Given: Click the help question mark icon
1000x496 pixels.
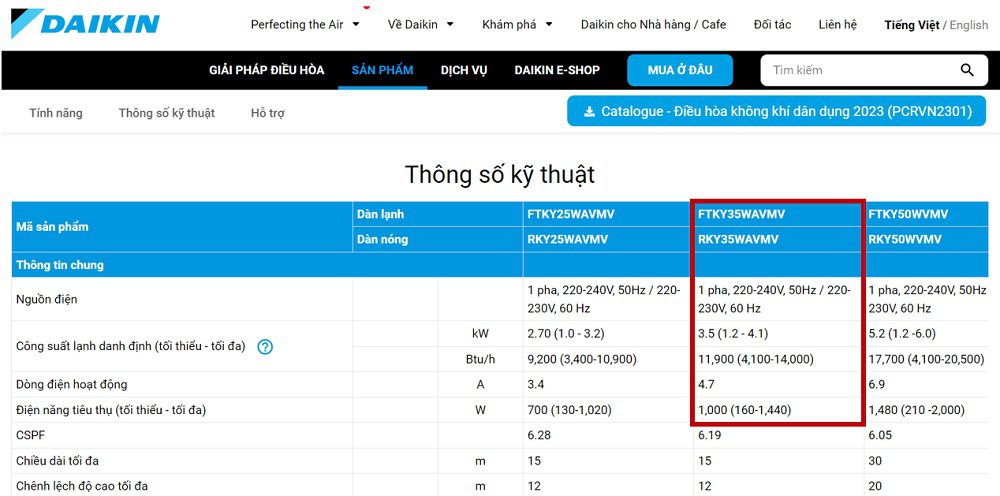Looking at the screenshot, I should [265, 347].
